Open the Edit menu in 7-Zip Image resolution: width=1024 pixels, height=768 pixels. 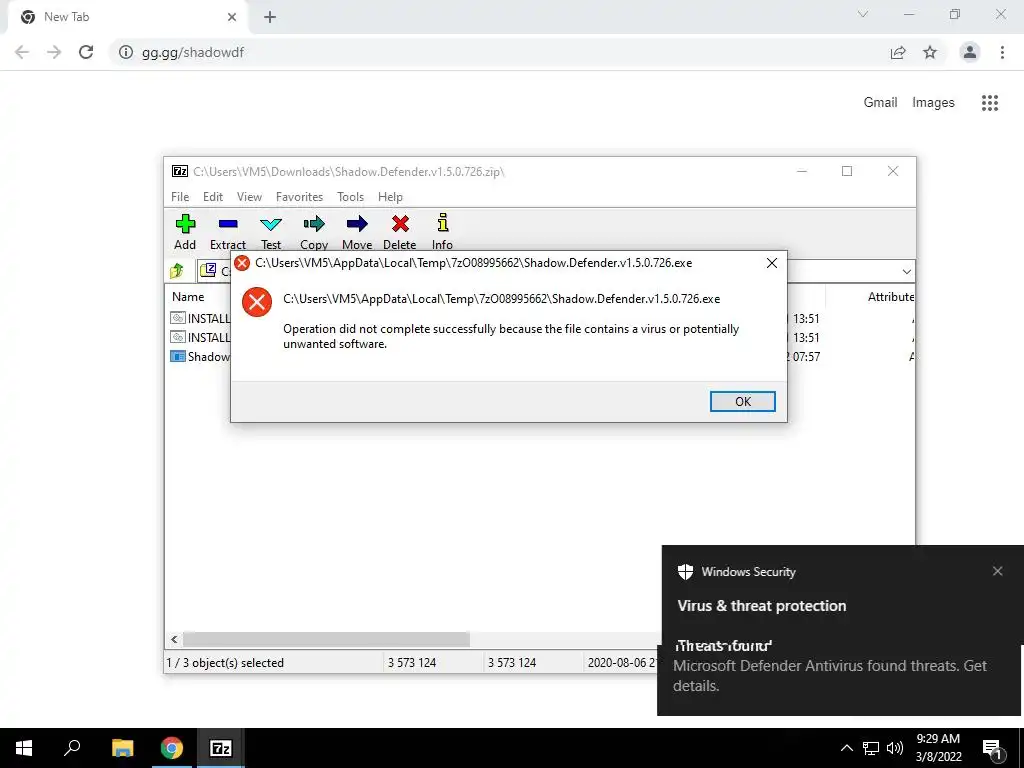point(213,197)
